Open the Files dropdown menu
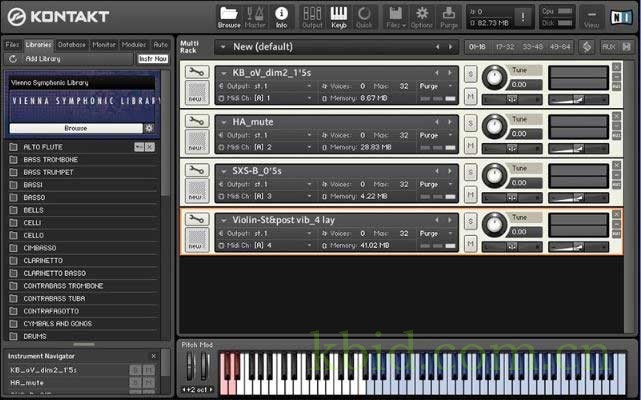The width and height of the screenshot is (641, 400). click(395, 16)
